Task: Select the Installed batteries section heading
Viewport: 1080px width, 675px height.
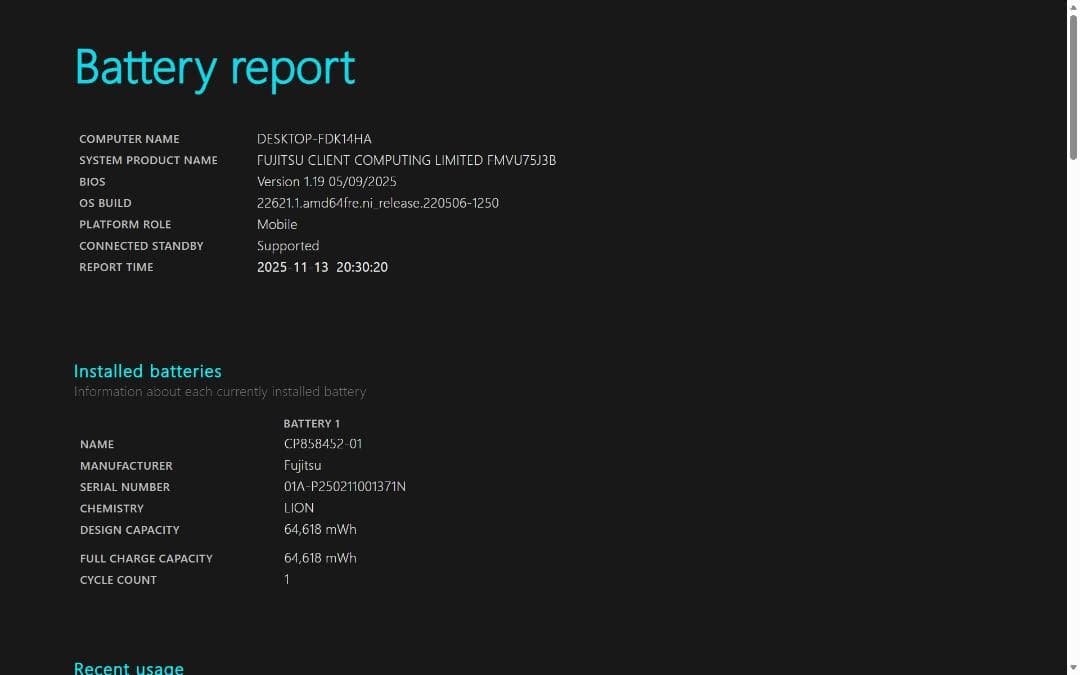Action: point(147,370)
